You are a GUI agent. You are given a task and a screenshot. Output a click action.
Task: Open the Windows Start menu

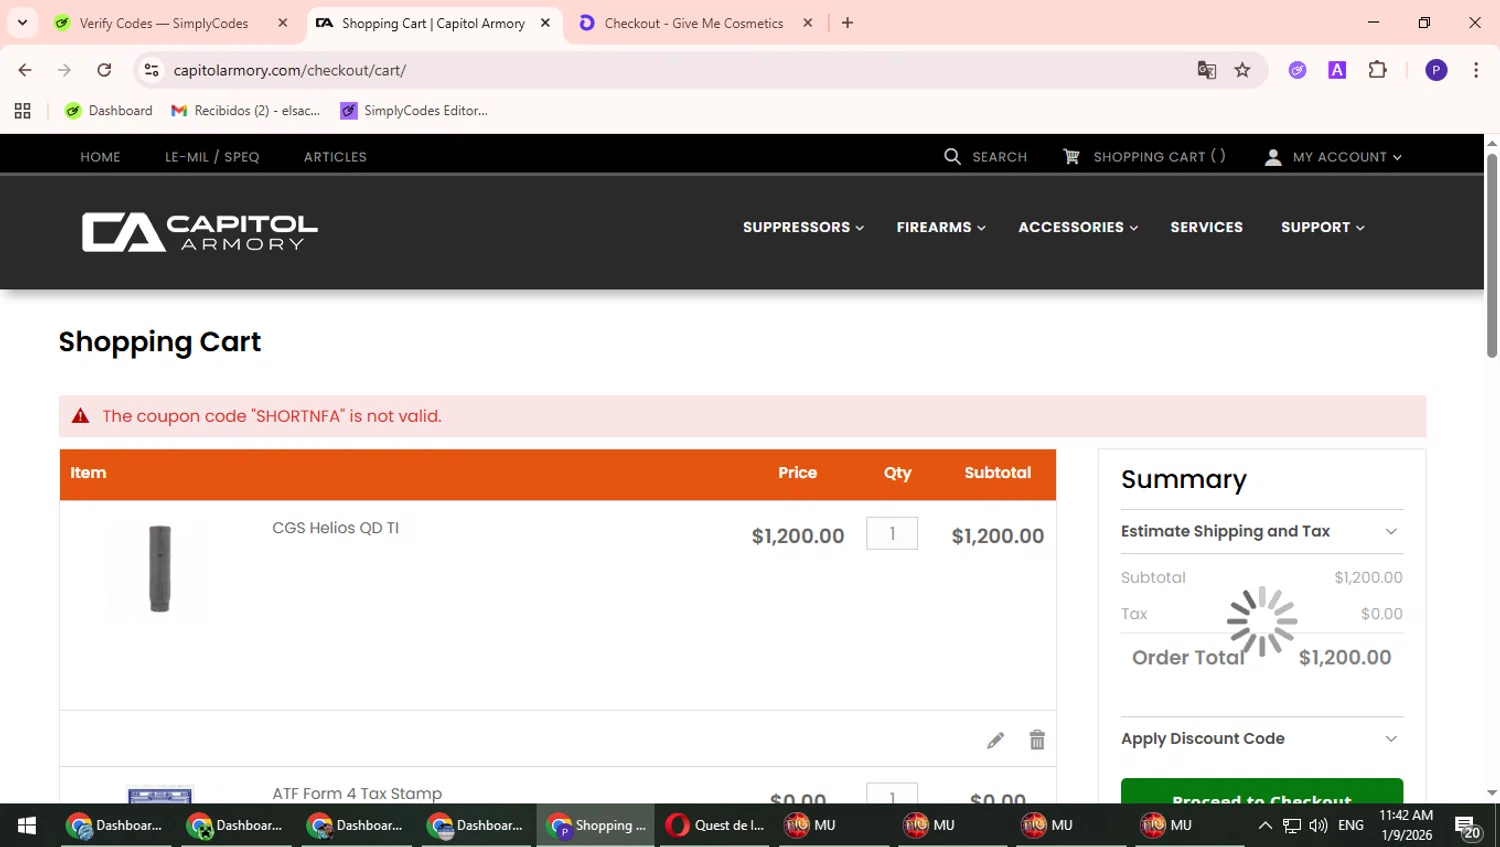(27, 825)
